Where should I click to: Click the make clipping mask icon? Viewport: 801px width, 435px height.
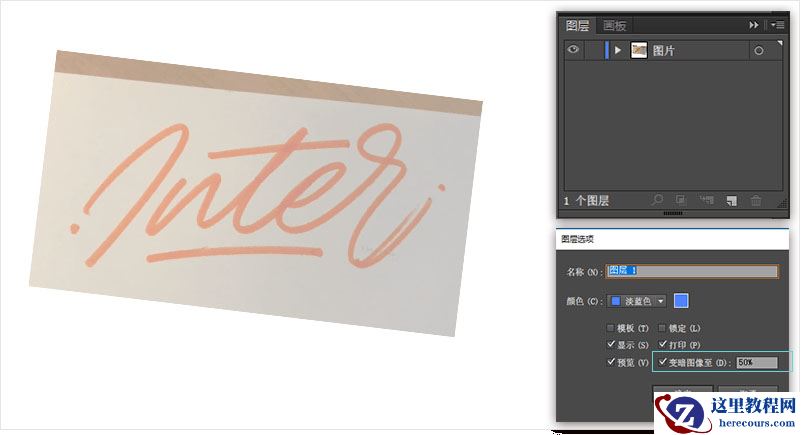(x=680, y=200)
